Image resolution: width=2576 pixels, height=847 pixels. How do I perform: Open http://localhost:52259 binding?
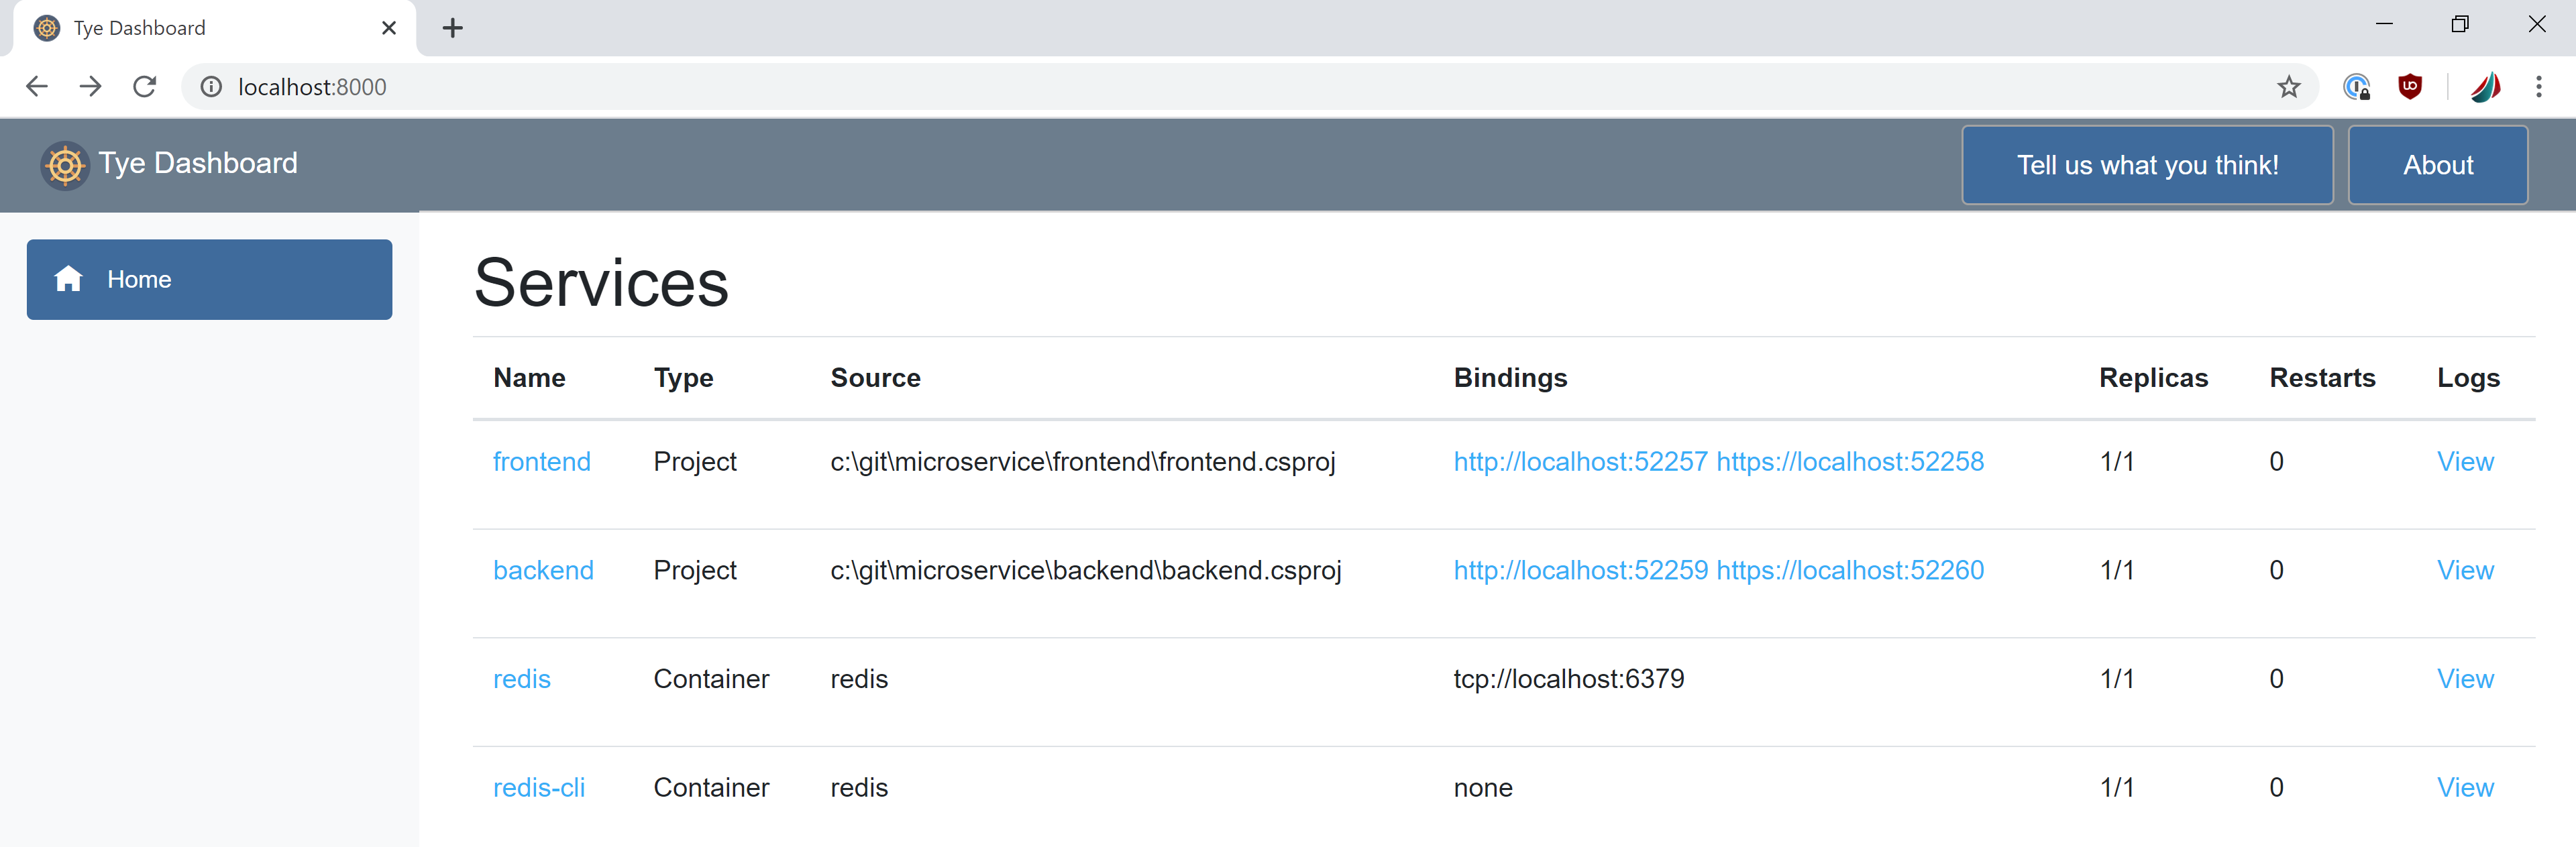1580,570
